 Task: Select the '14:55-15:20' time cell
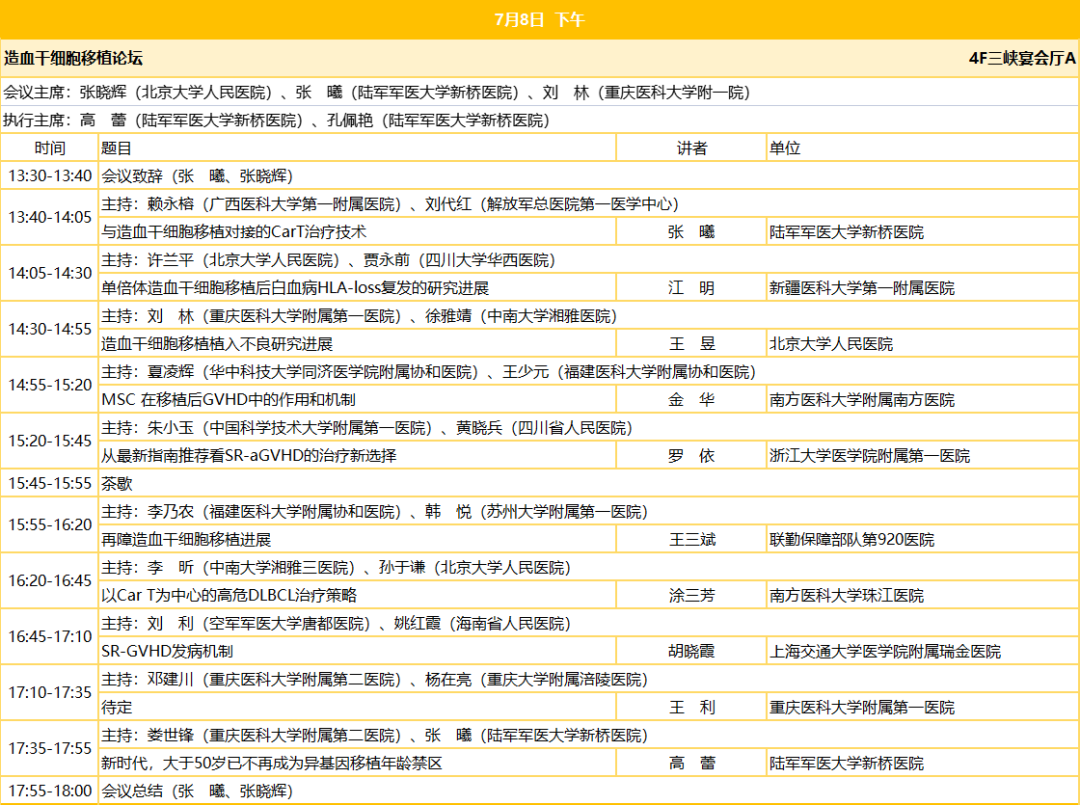50,385
